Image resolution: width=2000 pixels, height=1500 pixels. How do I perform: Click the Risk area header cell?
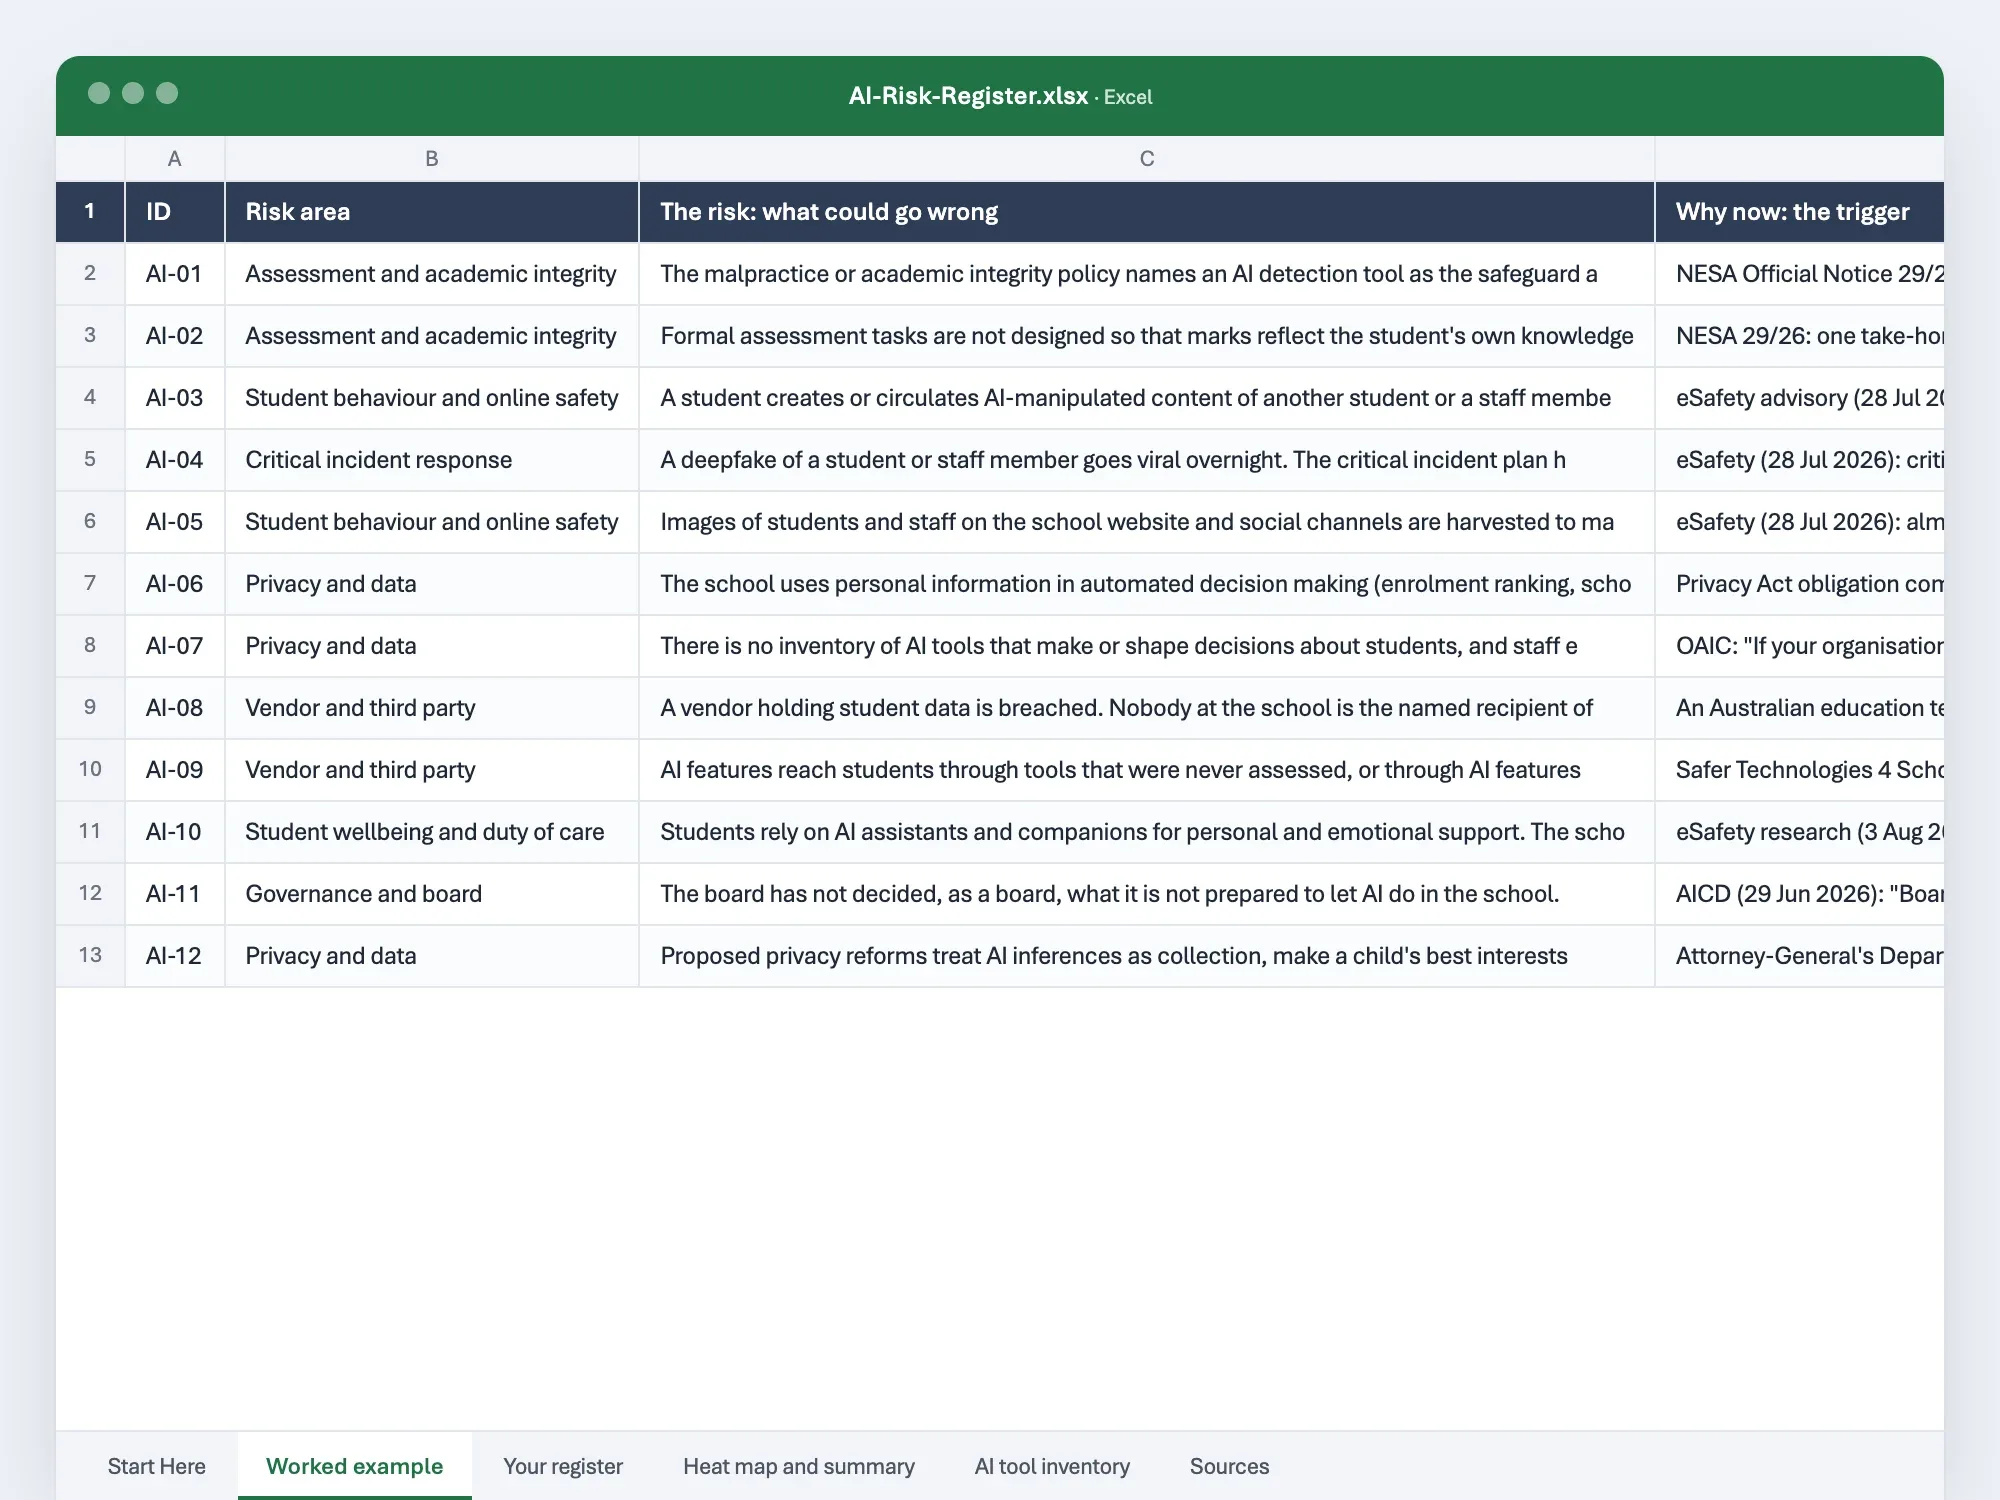pos(432,212)
